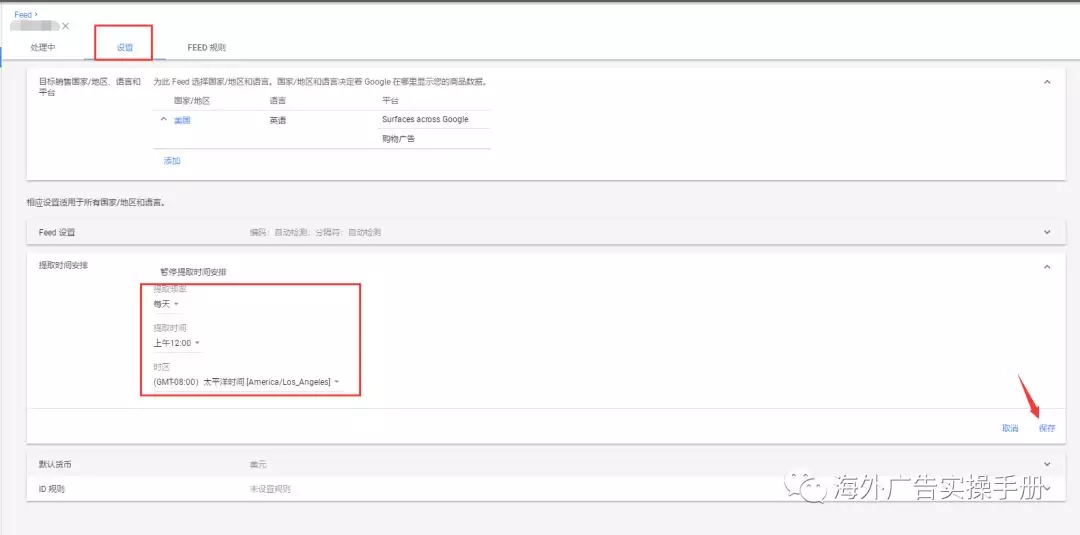Open the FEED 规则 tab
1080x535 pixels.
pyautogui.click(x=206, y=47)
